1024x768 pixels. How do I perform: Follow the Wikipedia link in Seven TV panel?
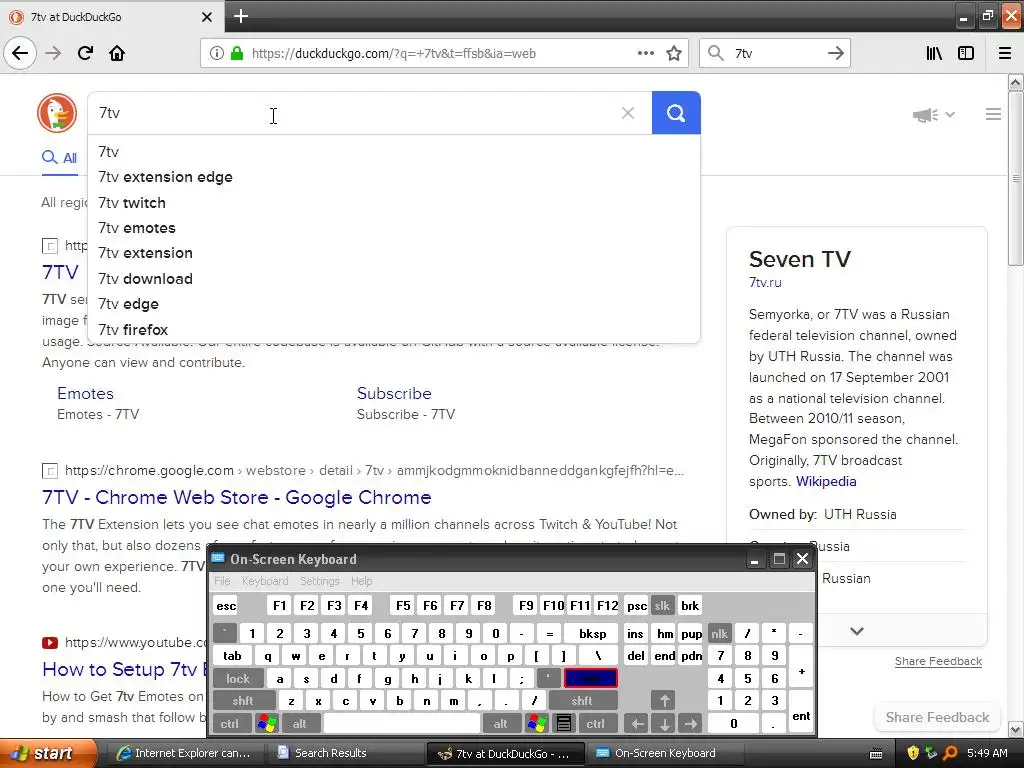tap(826, 481)
